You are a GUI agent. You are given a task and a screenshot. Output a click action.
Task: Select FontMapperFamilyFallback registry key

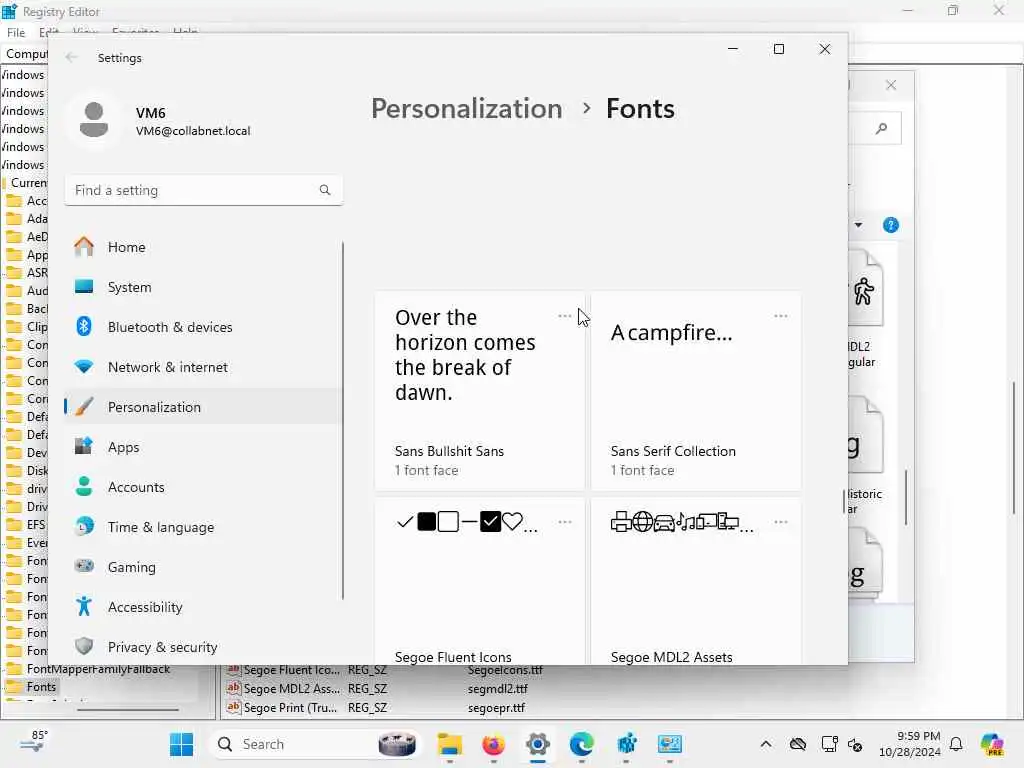(x=98, y=669)
